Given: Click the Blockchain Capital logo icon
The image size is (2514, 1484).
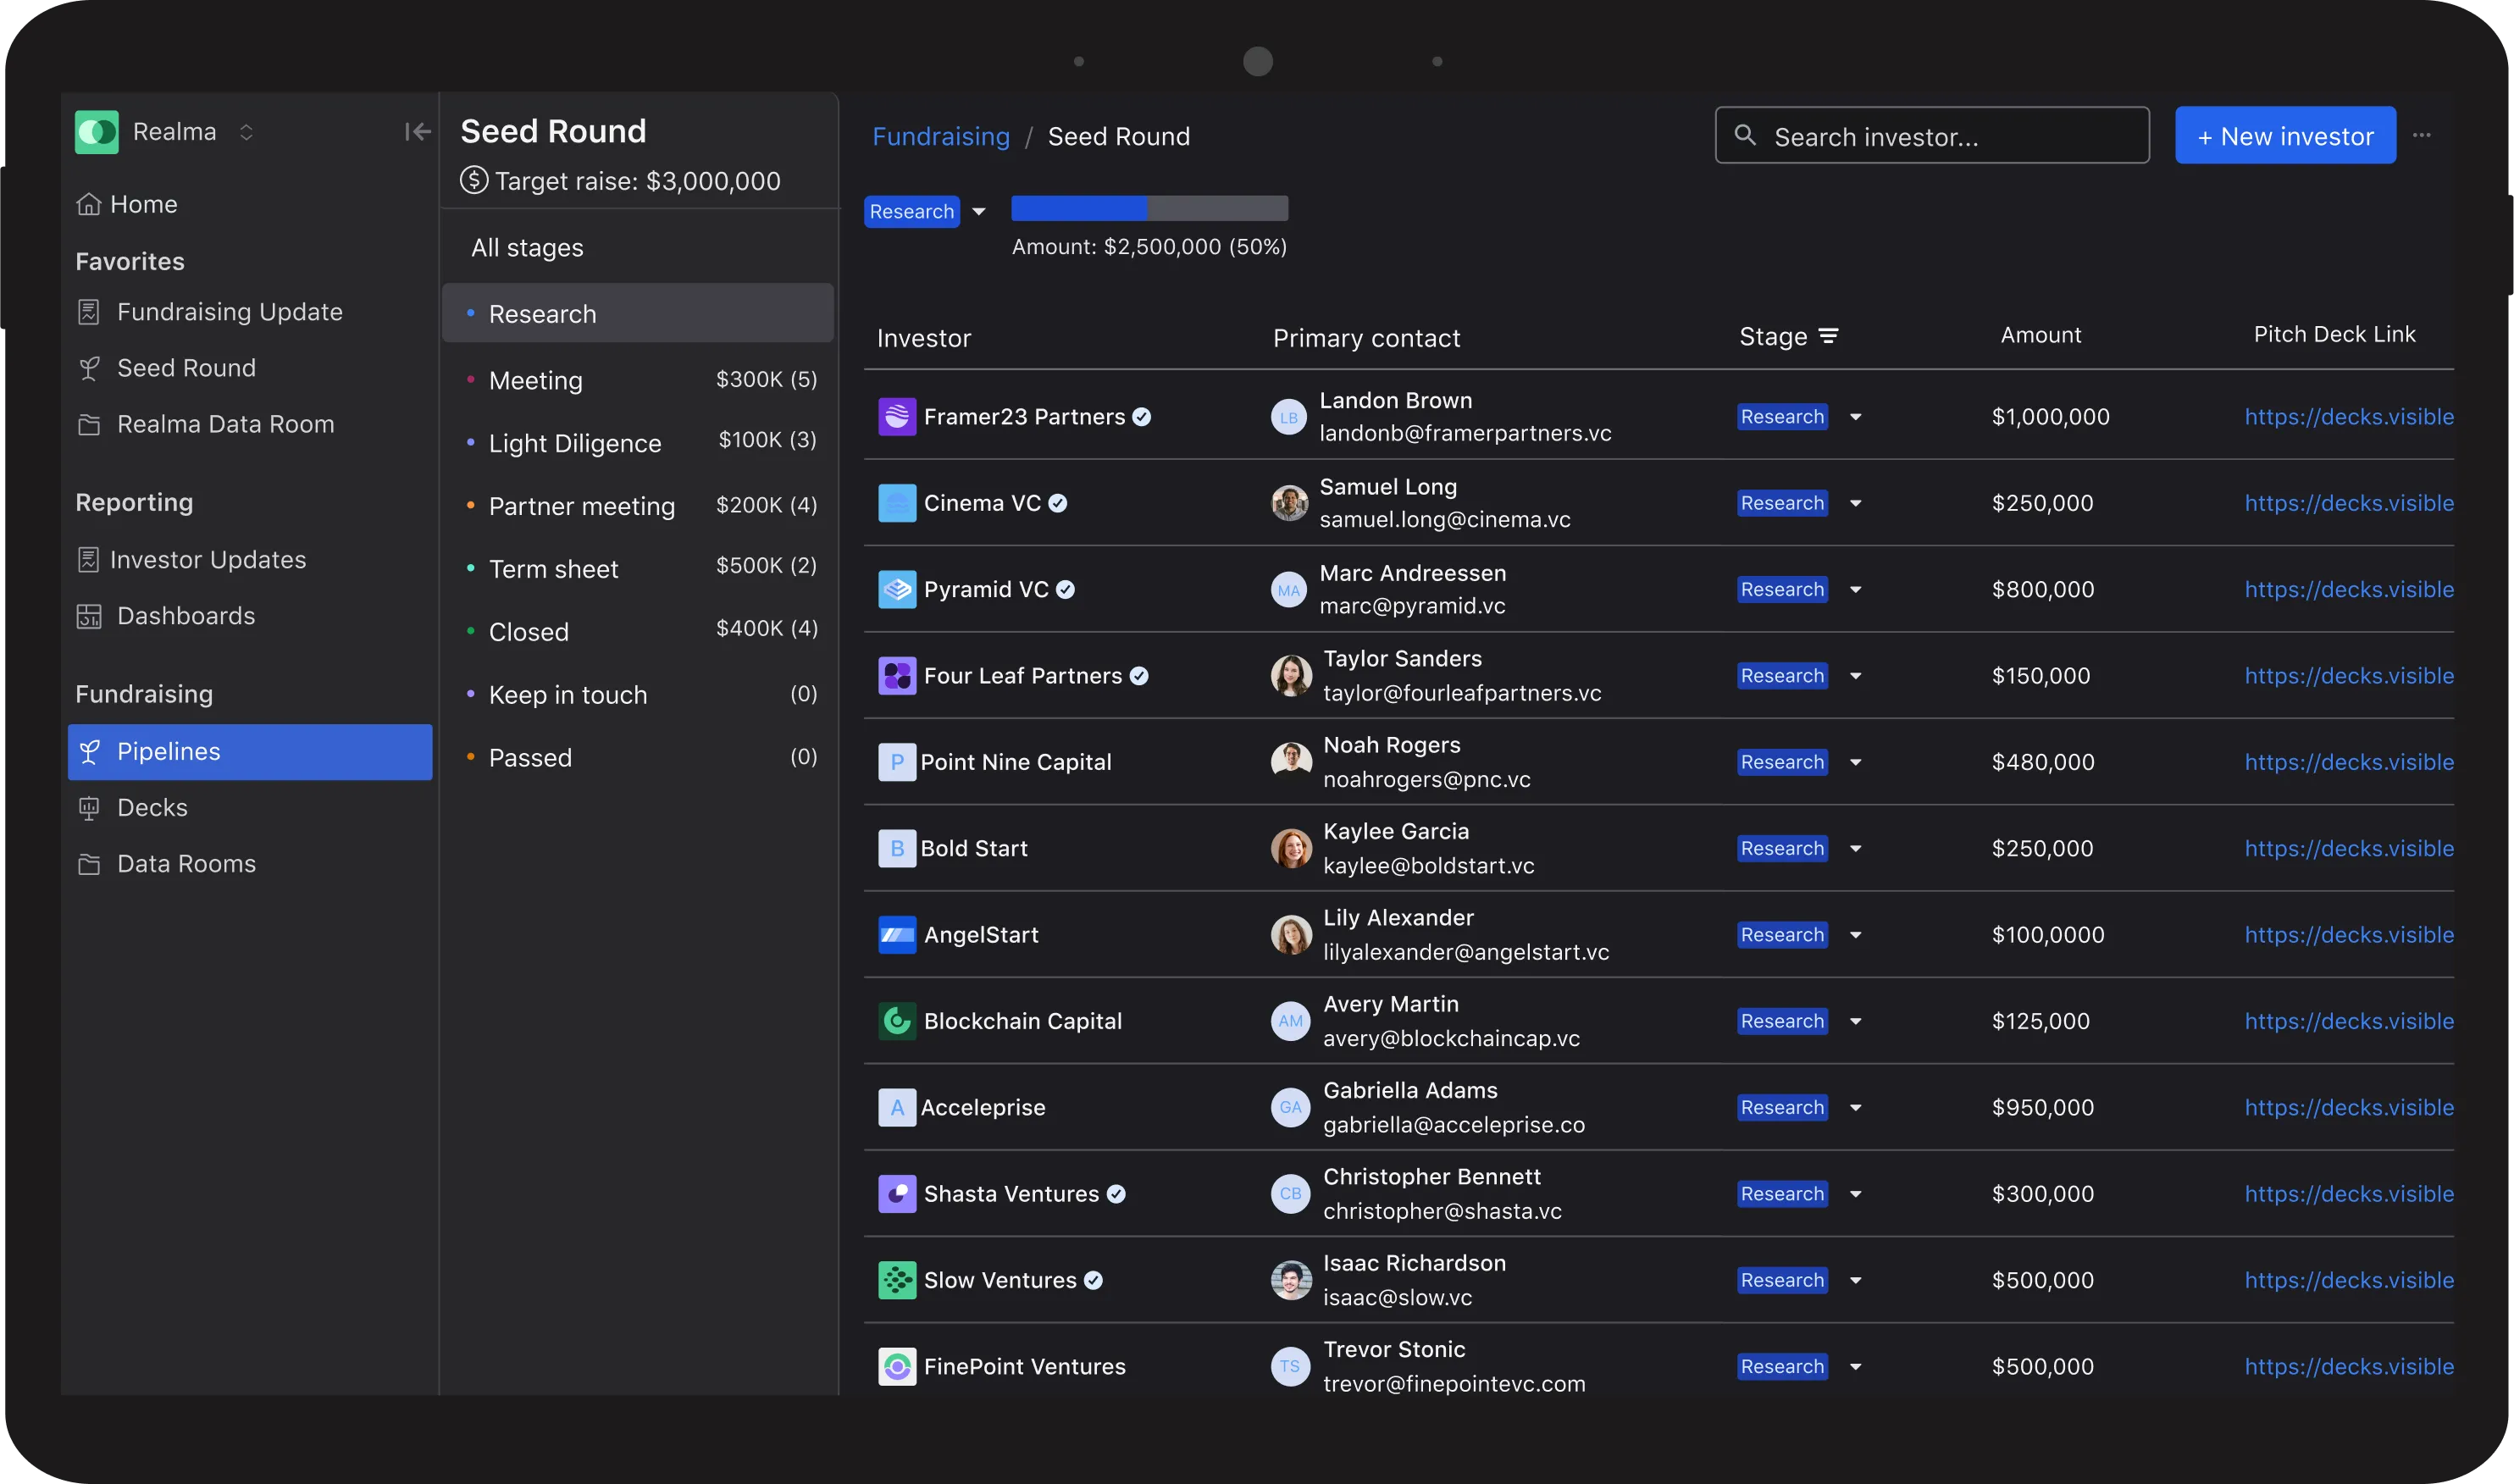Looking at the screenshot, I should coord(896,1021).
